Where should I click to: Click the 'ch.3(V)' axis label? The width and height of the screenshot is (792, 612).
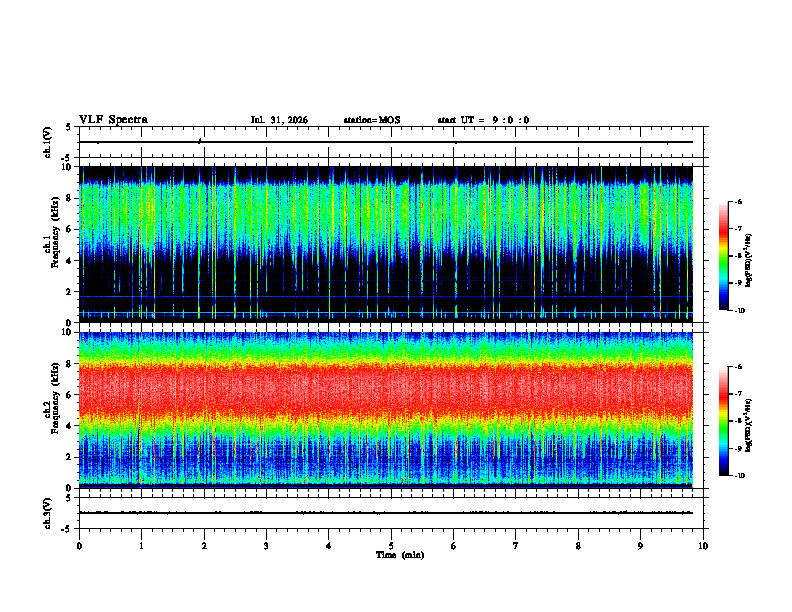point(47,513)
